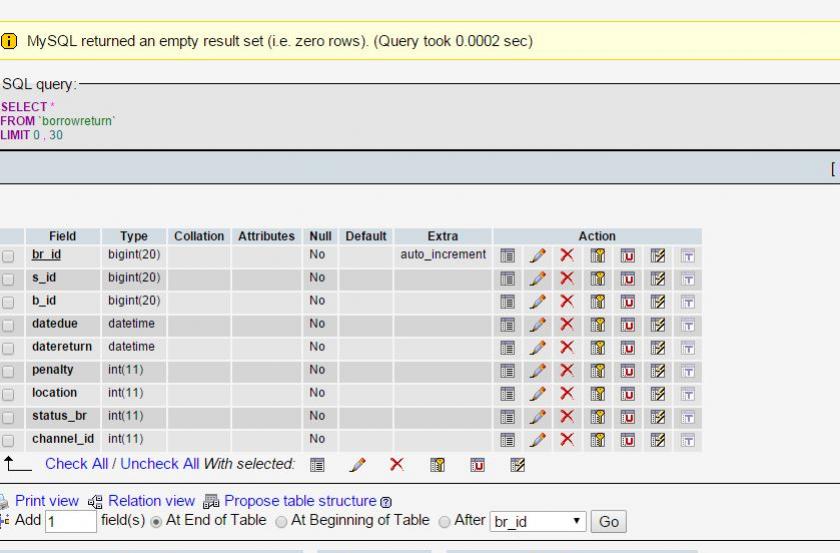Open the After field dropdown showing br_id
This screenshot has width=840, height=553.
coord(538,521)
